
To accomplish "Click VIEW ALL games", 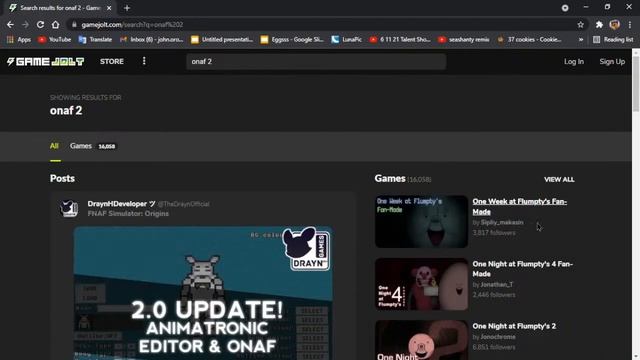I will [x=559, y=180].
